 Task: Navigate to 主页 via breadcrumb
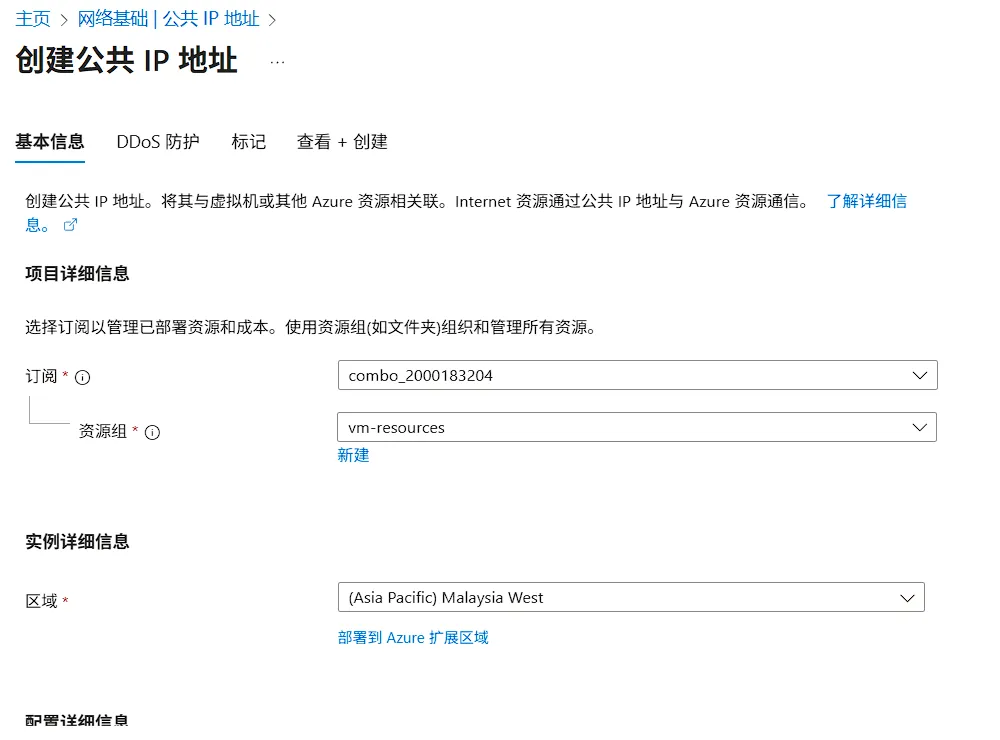pos(33,17)
